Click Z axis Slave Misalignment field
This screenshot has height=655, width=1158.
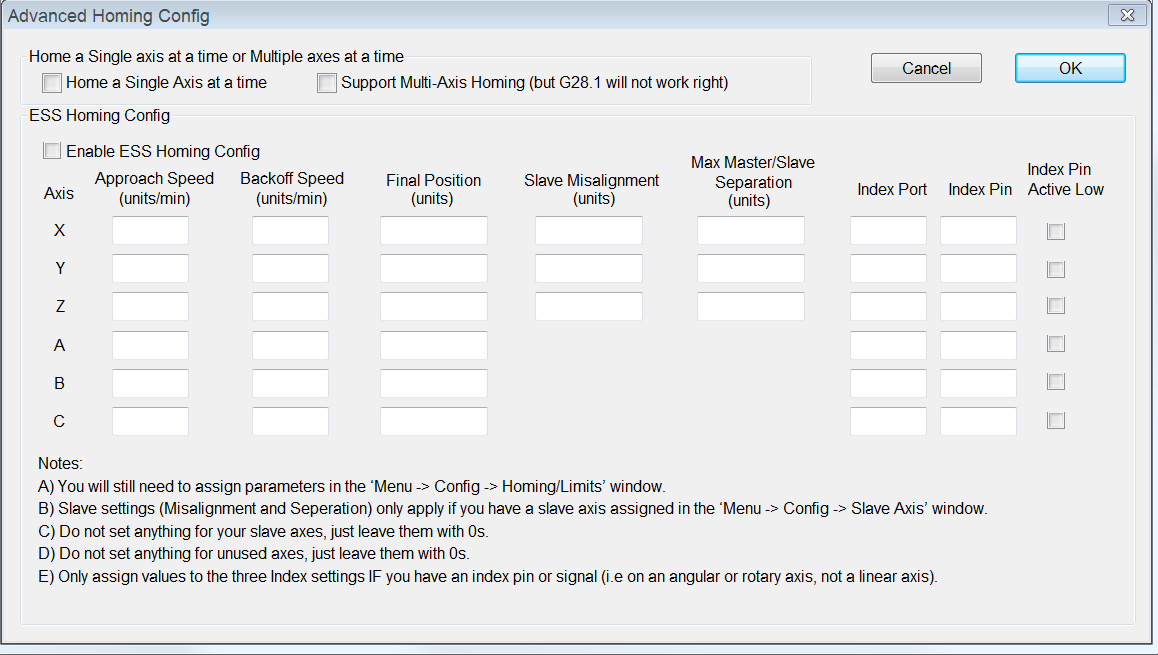coord(588,306)
